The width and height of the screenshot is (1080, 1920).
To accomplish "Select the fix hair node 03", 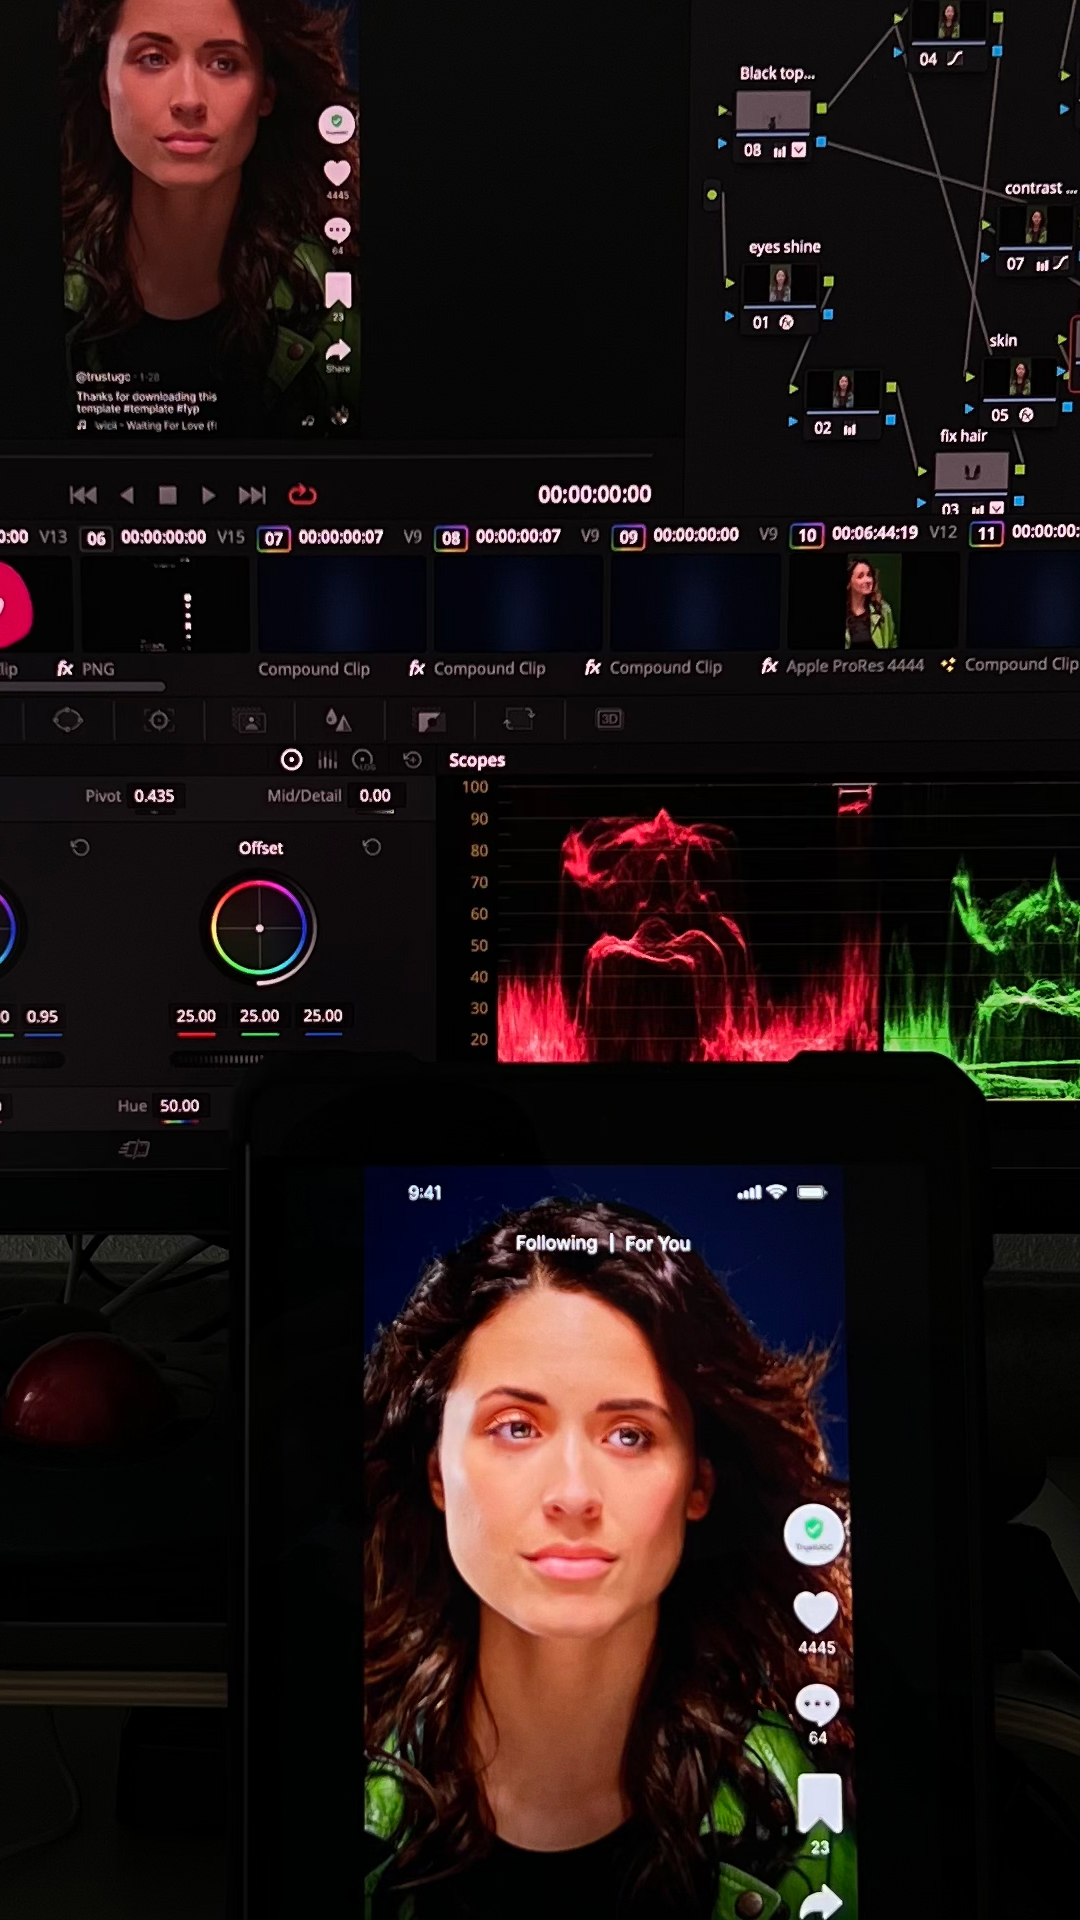I will pyautogui.click(x=972, y=471).
